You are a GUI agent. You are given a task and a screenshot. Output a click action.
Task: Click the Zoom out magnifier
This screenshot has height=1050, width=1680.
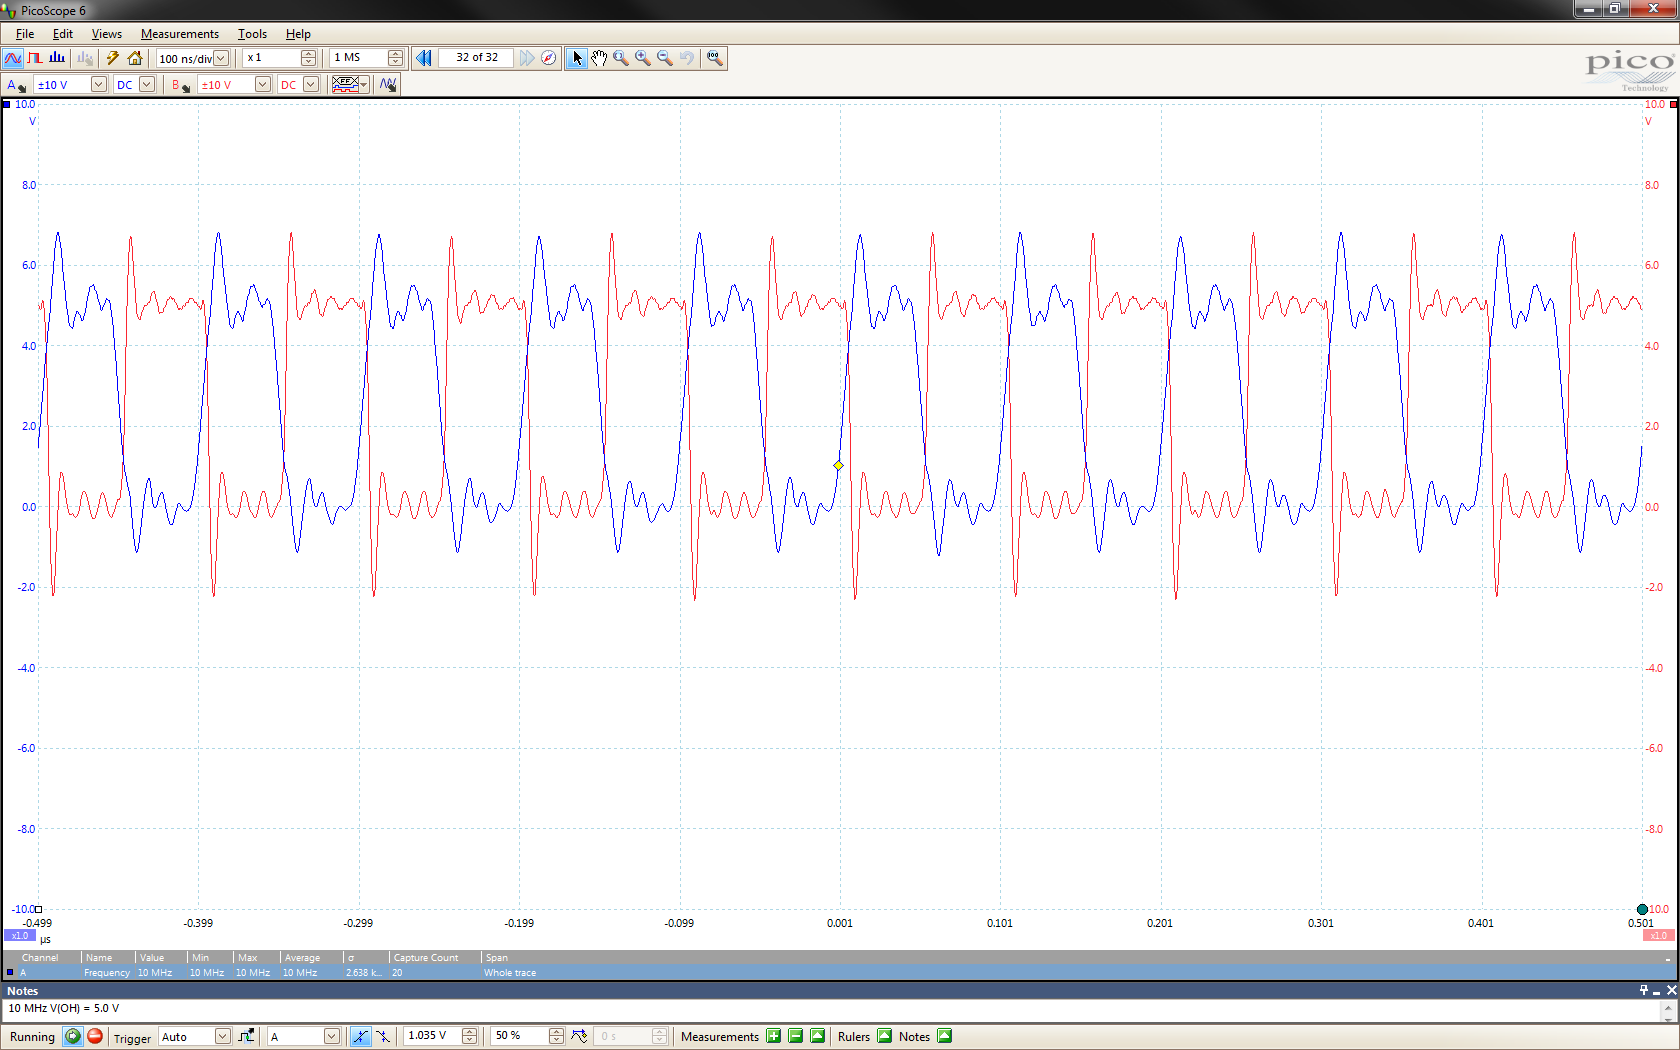[665, 58]
